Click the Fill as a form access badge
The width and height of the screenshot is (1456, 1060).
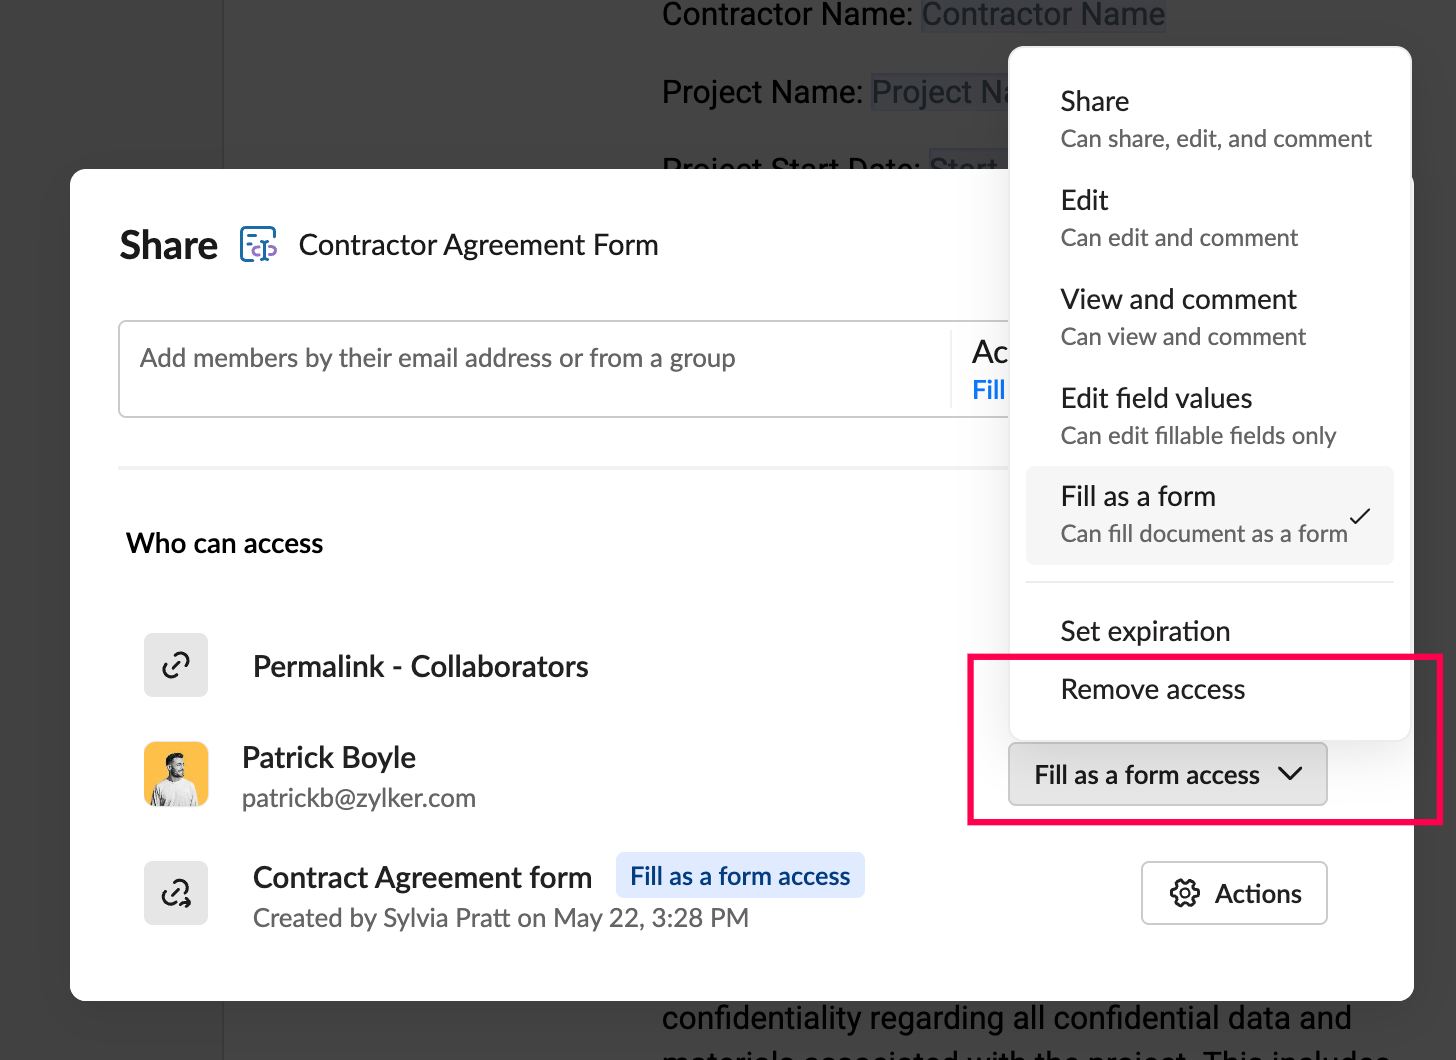coord(740,876)
